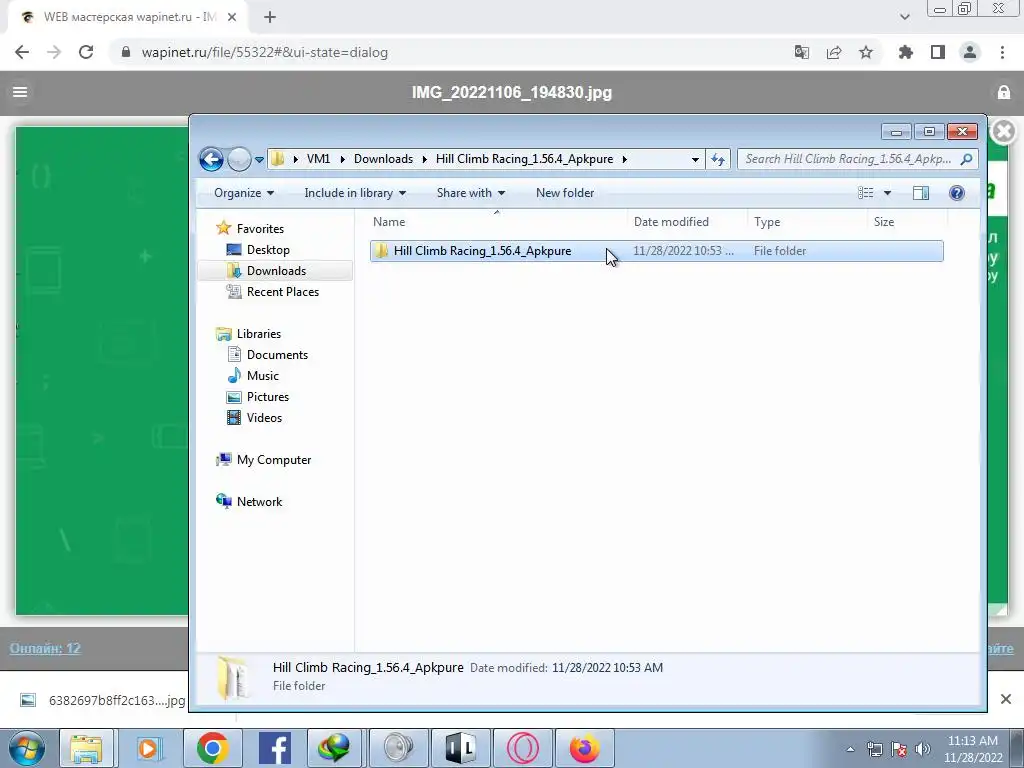The image size is (1024, 768).
Task: Select Downloads in the navigation pane
Action: (x=276, y=270)
